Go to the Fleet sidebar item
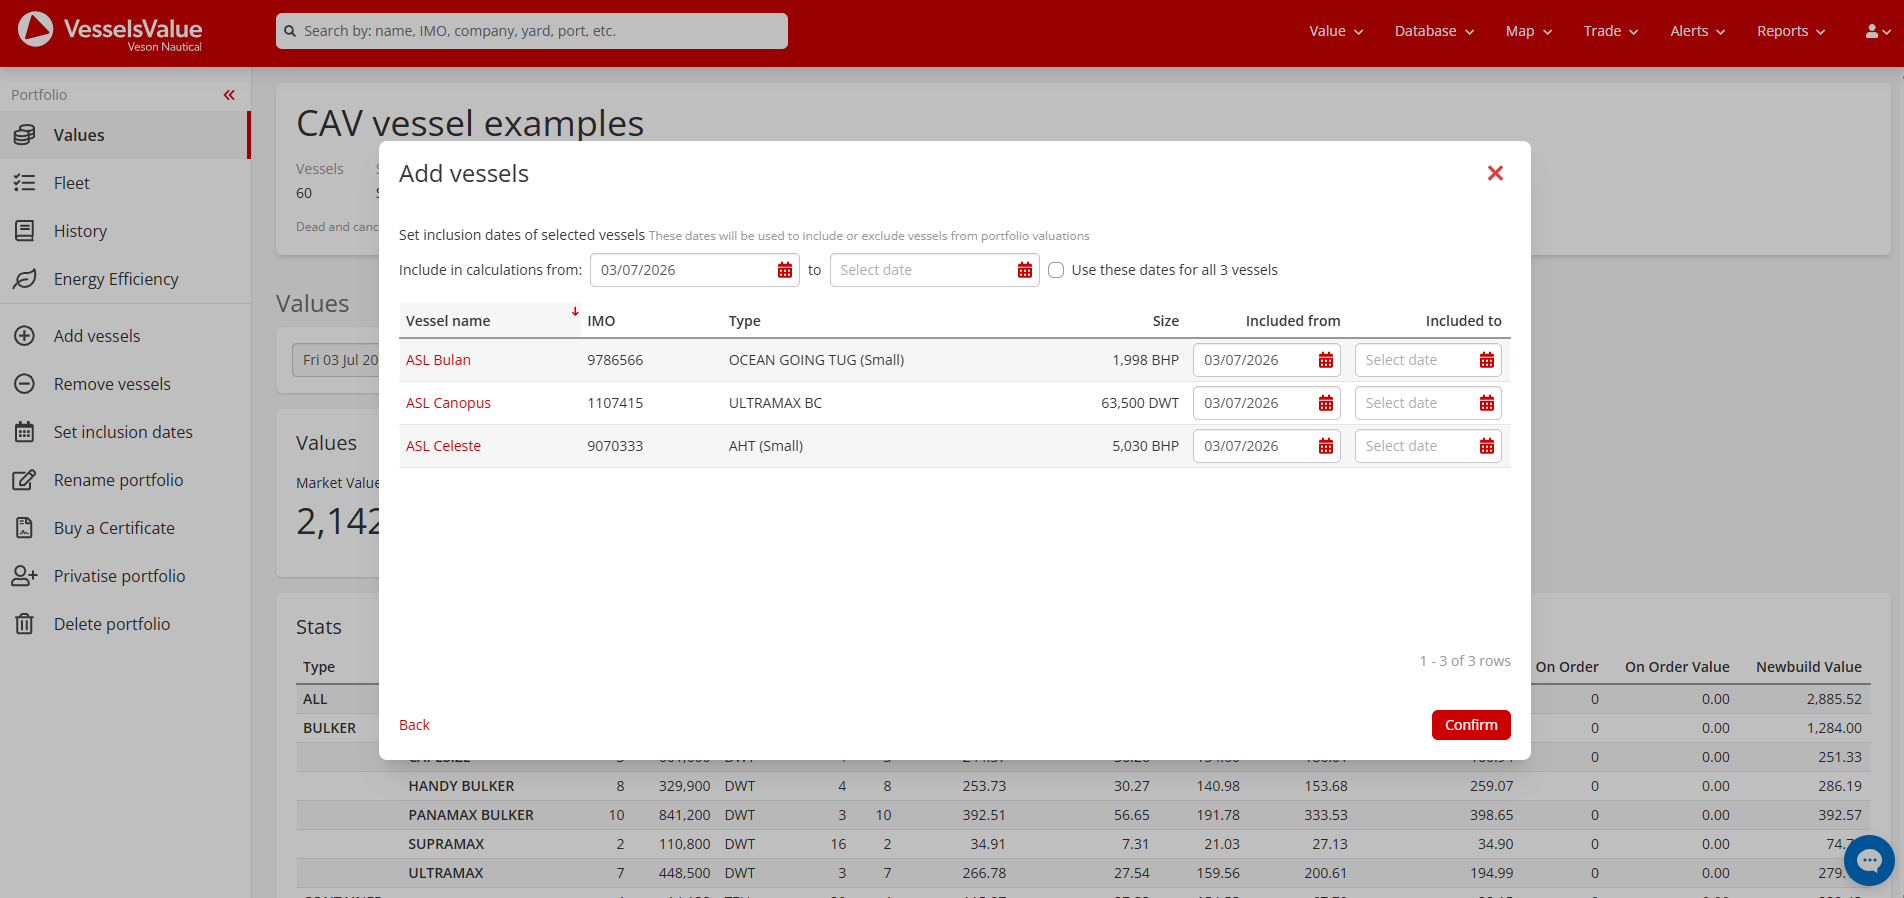 pyautogui.click(x=125, y=183)
